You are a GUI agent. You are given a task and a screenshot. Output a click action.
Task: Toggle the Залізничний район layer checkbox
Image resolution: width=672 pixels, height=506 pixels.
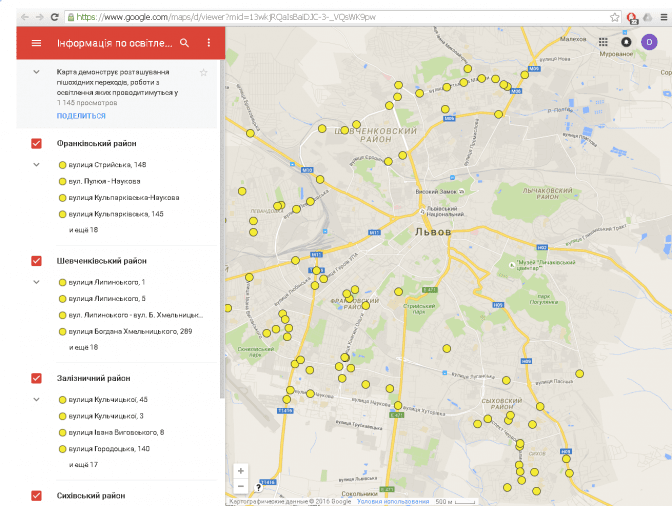pos(37,378)
